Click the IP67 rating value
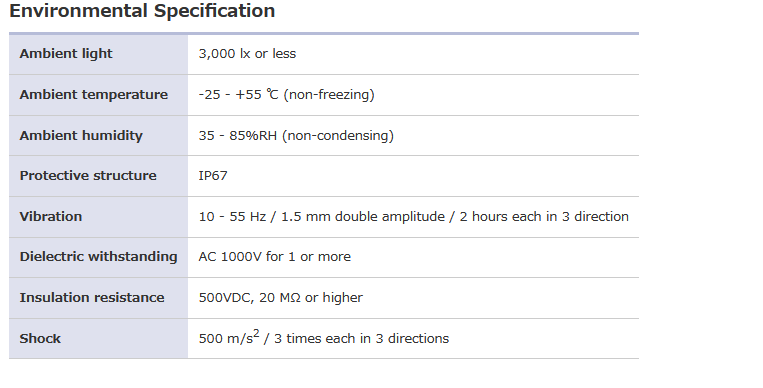 click(x=213, y=176)
